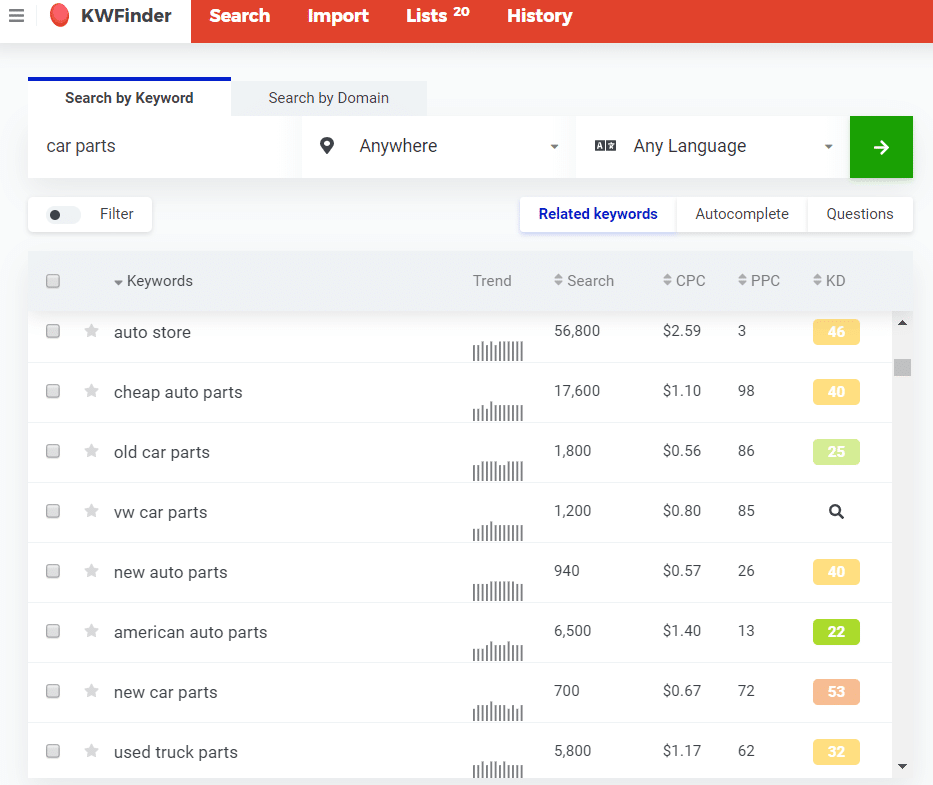This screenshot has height=785, width=933.
Task: Click KD score 53 badge for 'new car parts'
Action: click(836, 692)
